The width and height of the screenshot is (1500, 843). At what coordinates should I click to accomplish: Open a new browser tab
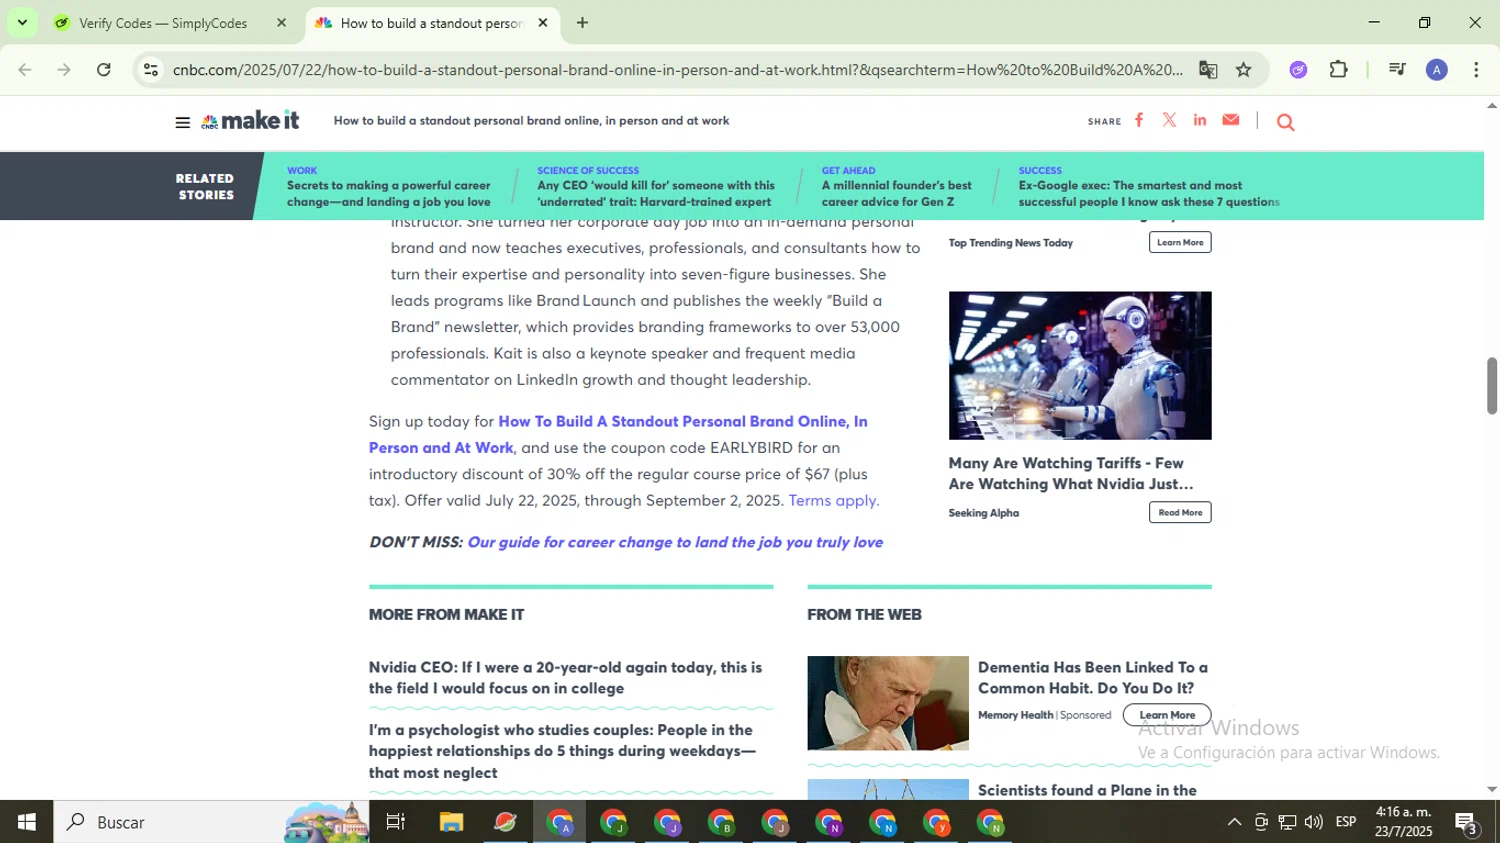[582, 23]
